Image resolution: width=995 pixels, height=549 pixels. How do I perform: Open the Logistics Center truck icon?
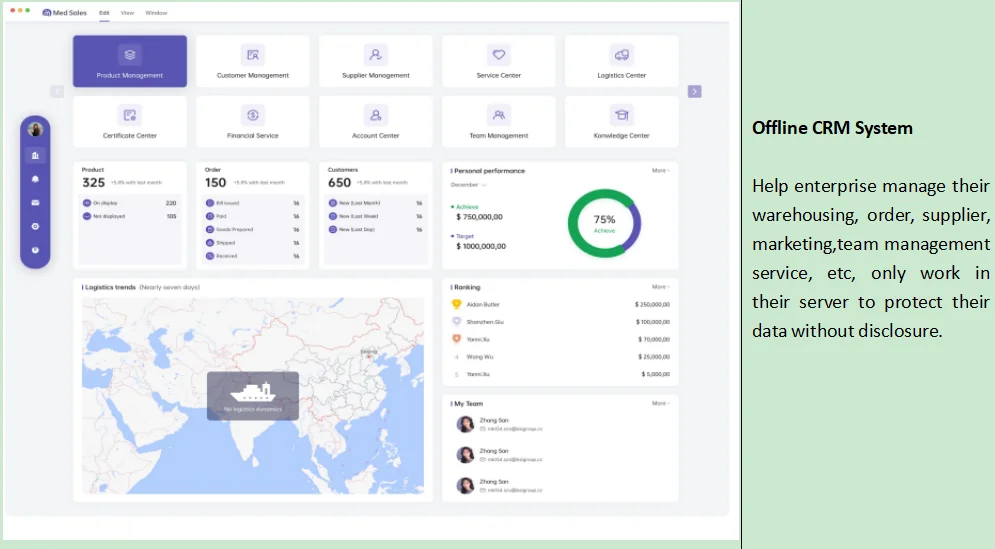click(621, 55)
